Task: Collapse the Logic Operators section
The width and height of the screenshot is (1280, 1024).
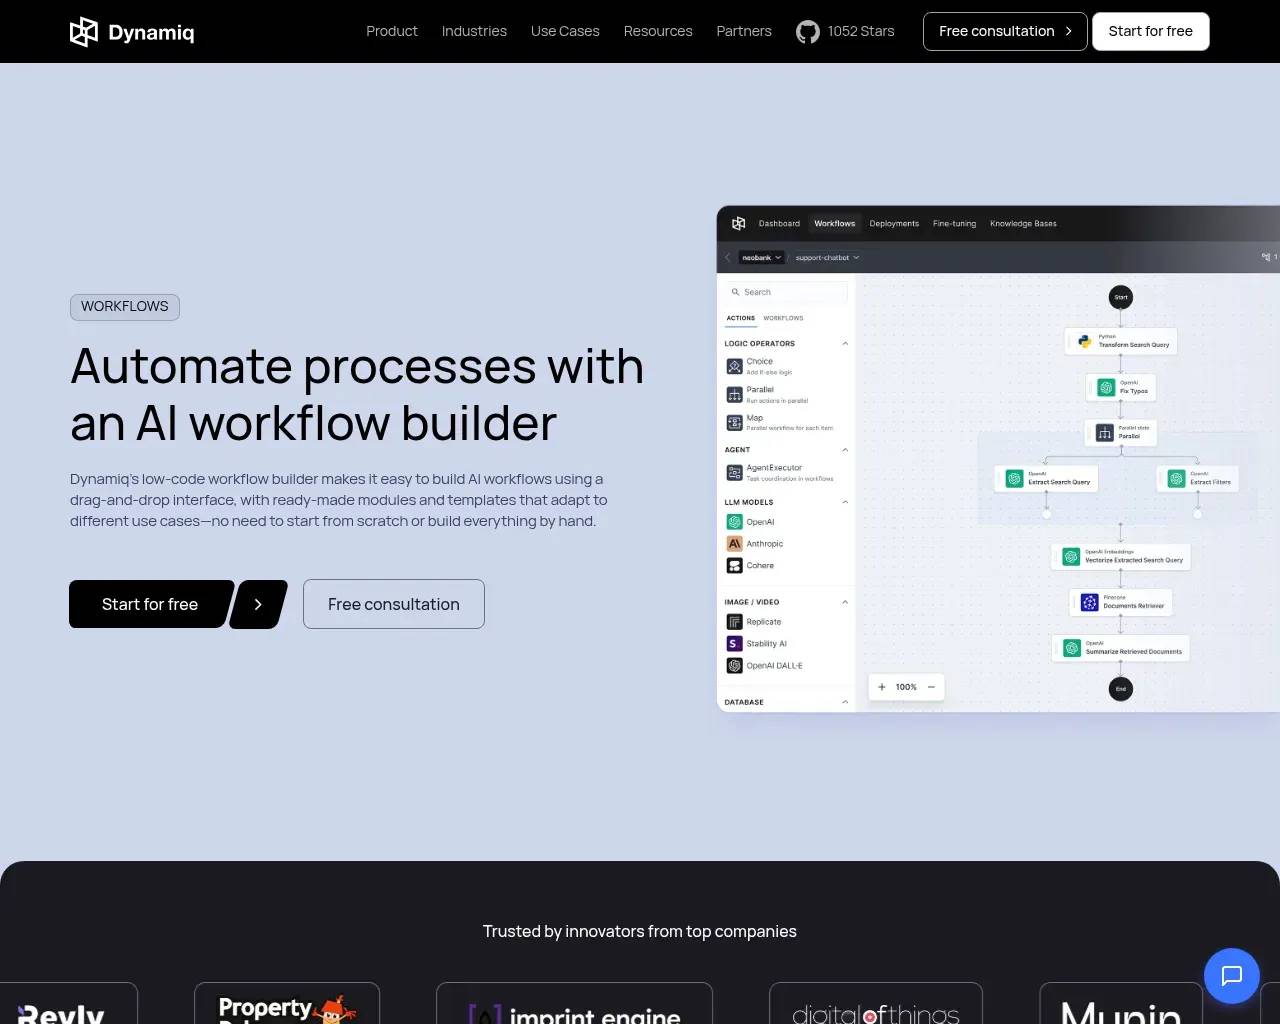Action: click(845, 344)
